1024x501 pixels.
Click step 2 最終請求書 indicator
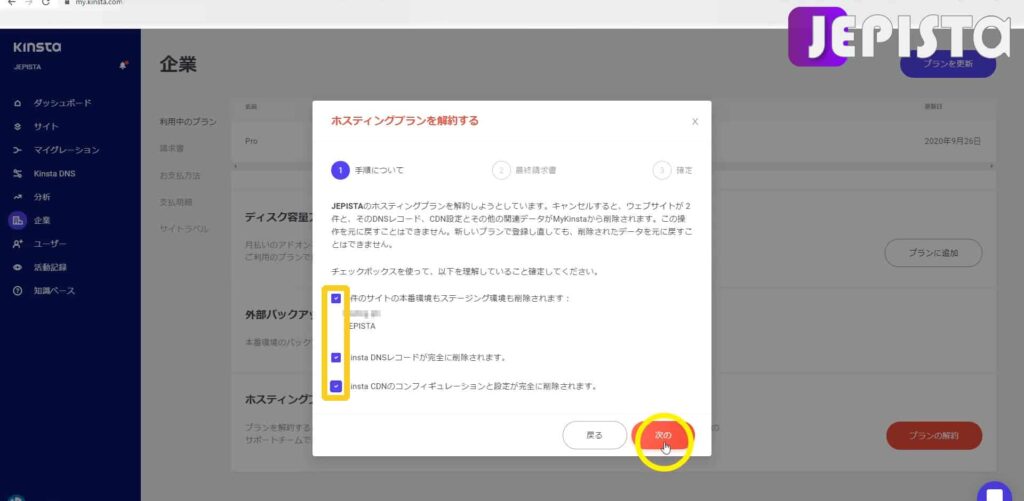tap(524, 170)
